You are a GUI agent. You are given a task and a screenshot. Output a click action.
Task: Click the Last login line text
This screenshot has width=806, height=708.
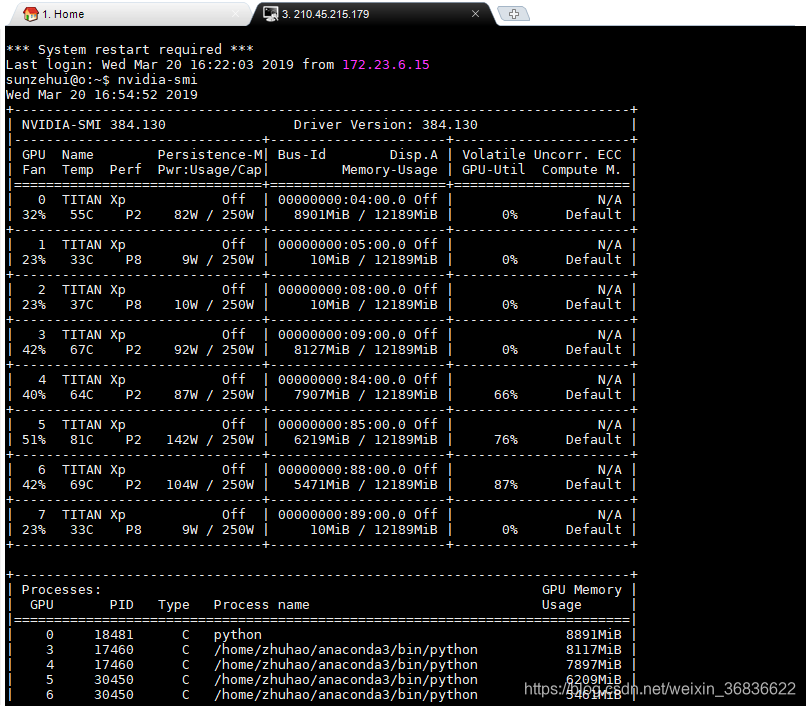pos(217,65)
